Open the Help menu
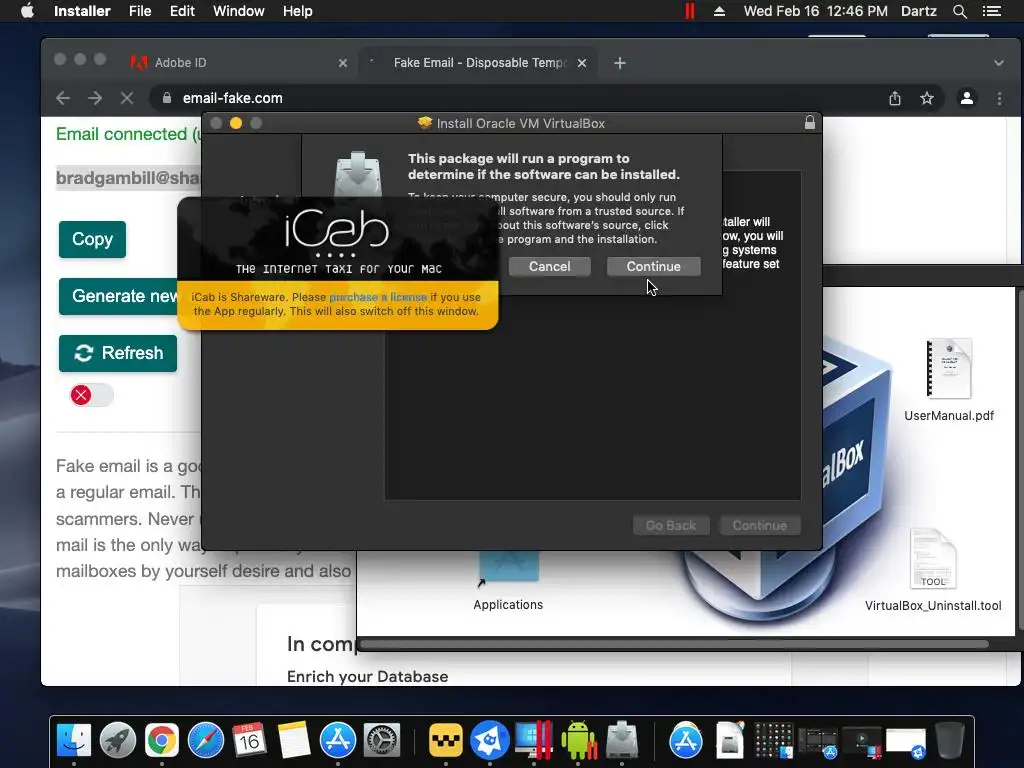 point(298,11)
